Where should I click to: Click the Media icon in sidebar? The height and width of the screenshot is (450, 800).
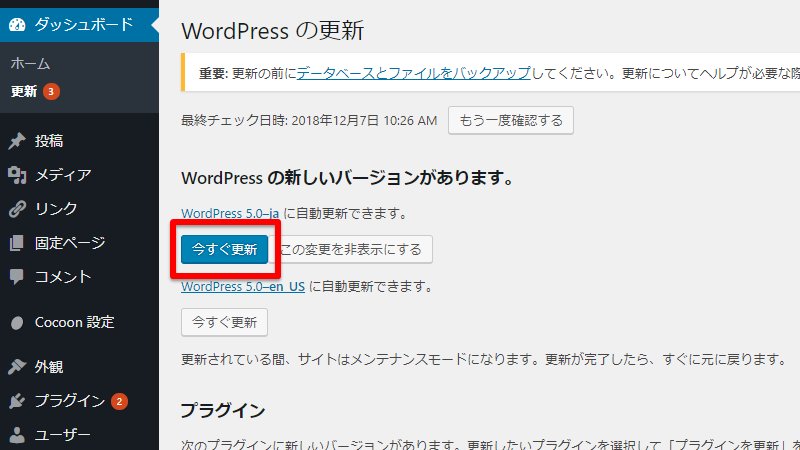17,175
